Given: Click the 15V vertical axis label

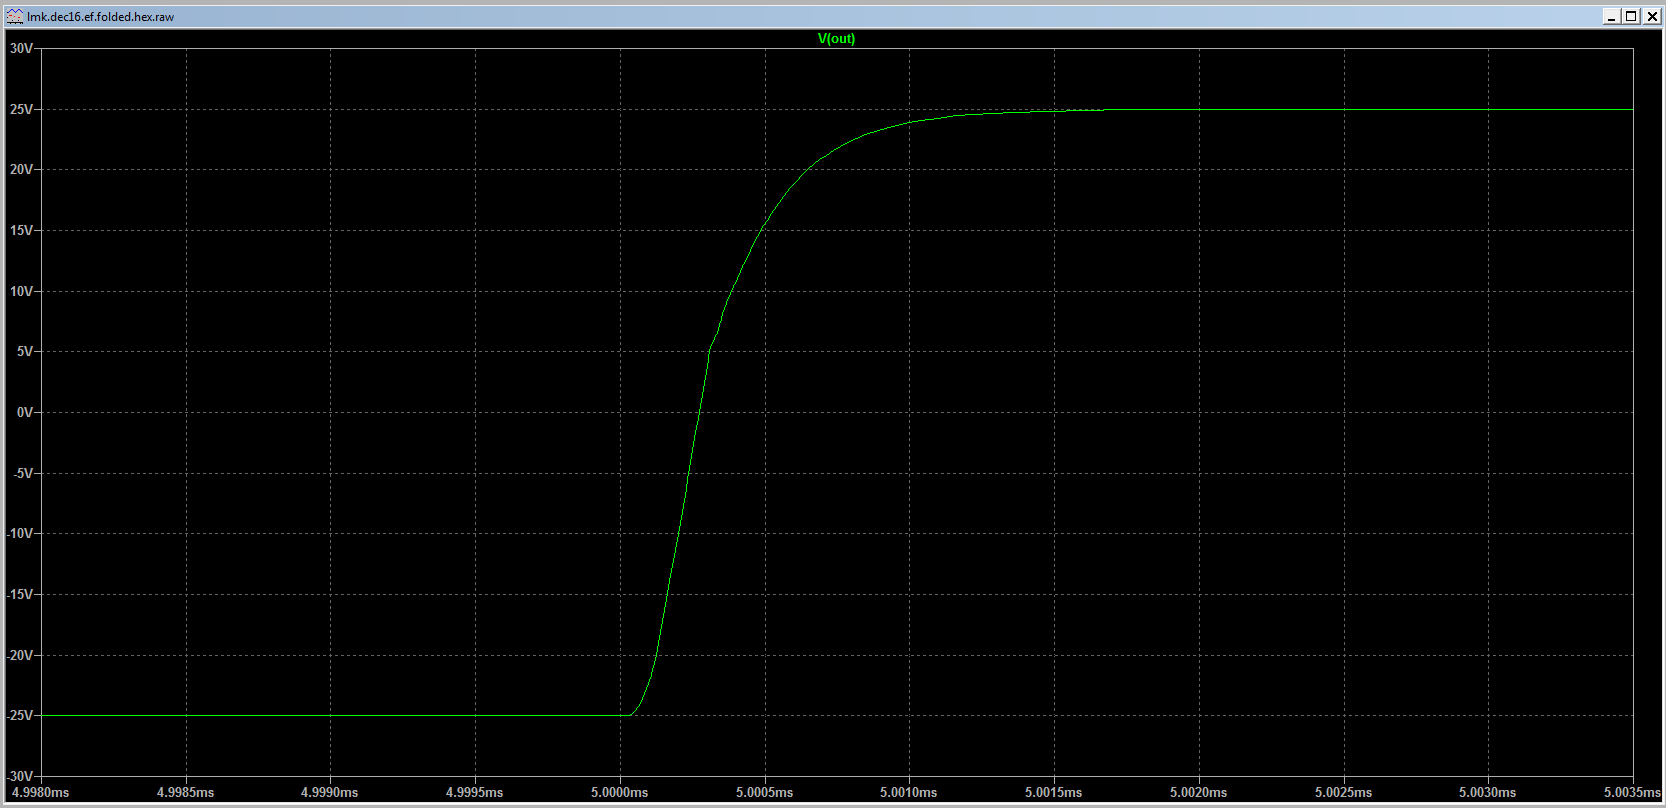Looking at the screenshot, I should pyautogui.click(x=21, y=230).
